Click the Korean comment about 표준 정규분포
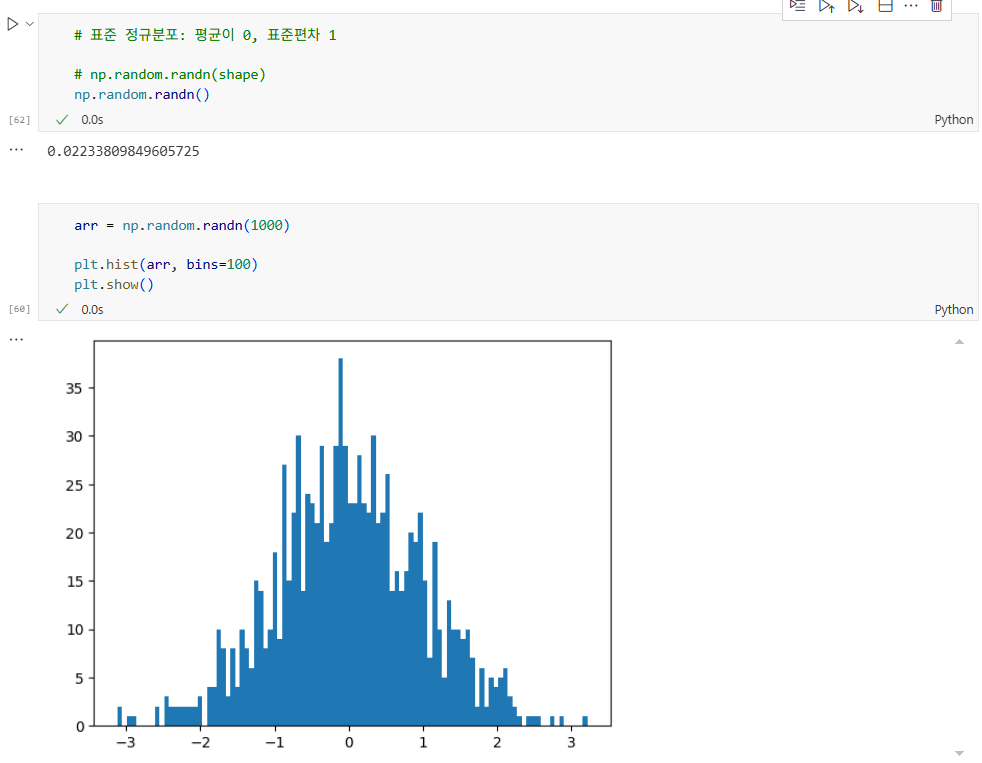The width and height of the screenshot is (982, 763). pos(205,35)
